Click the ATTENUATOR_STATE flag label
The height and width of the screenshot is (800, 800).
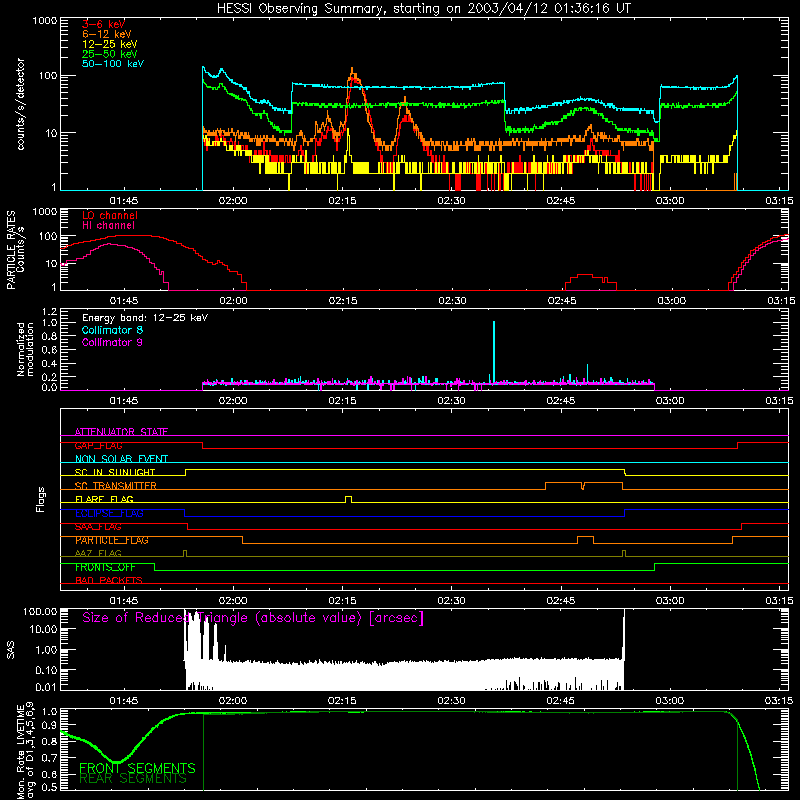click(121, 432)
